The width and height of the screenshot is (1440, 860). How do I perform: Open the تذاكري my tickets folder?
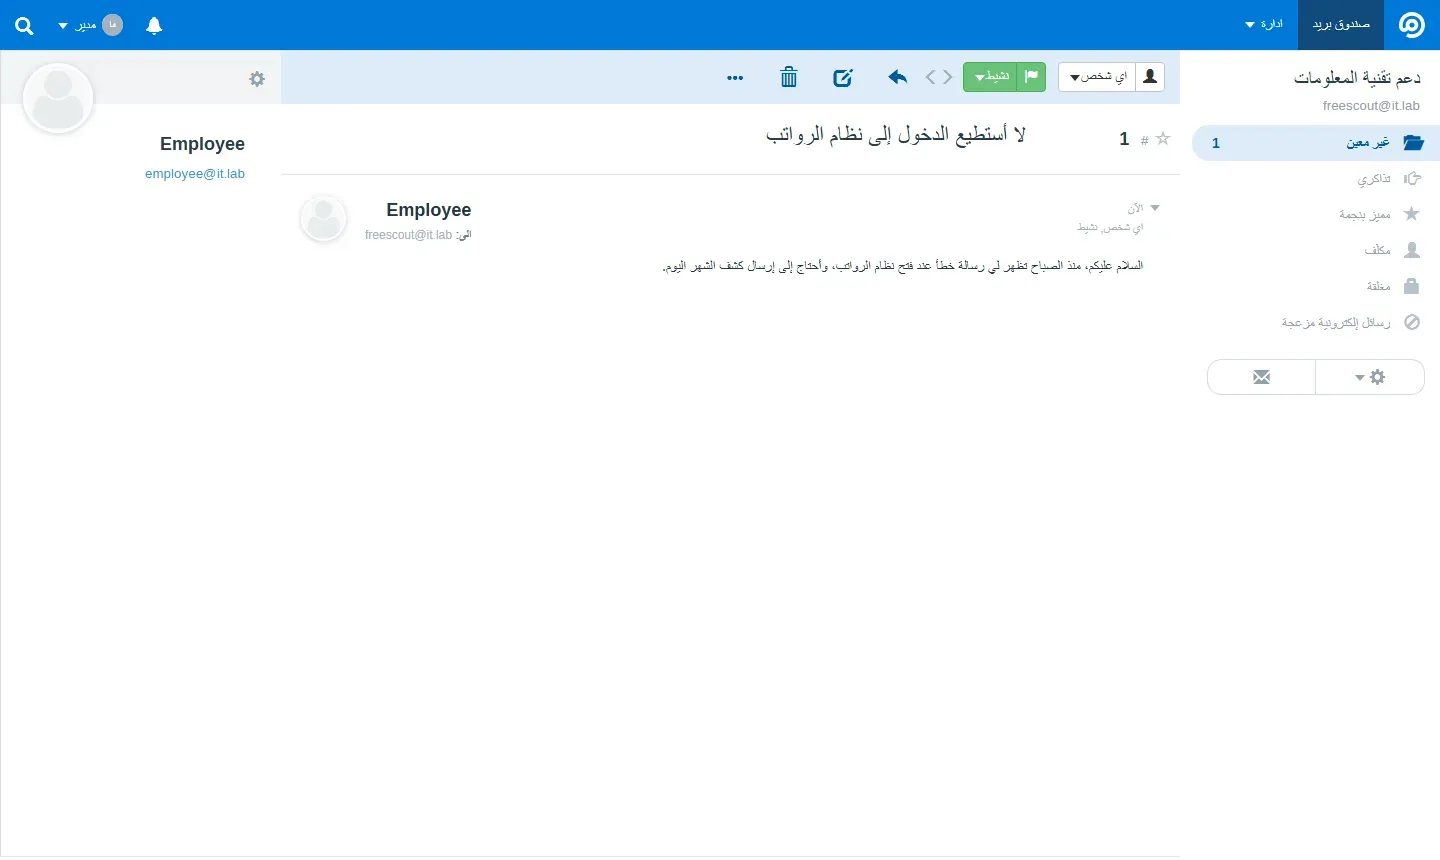click(x=1316, y=179)
